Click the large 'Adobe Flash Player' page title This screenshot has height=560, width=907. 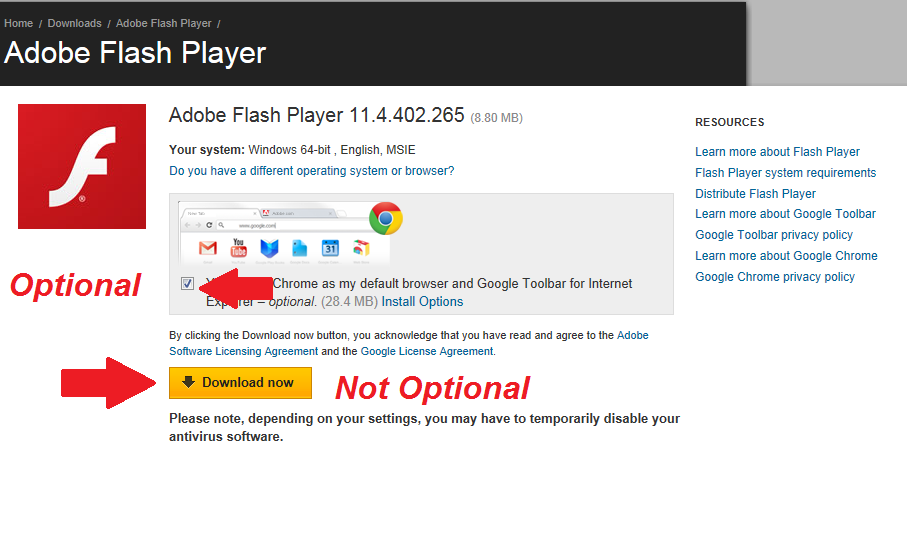(135, 53)
